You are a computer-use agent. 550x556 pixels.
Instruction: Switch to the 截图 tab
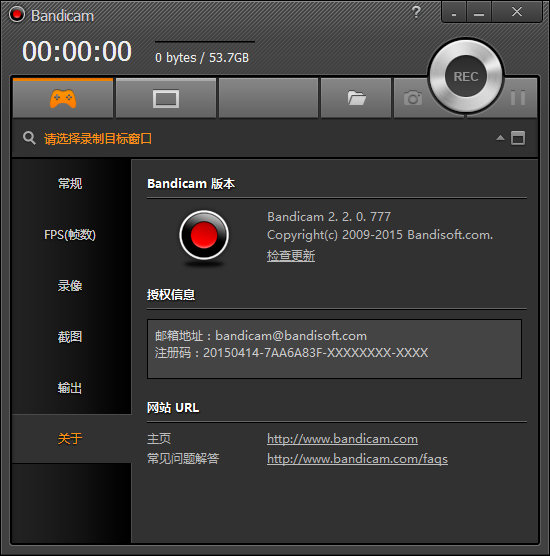(x=70, y=337)
